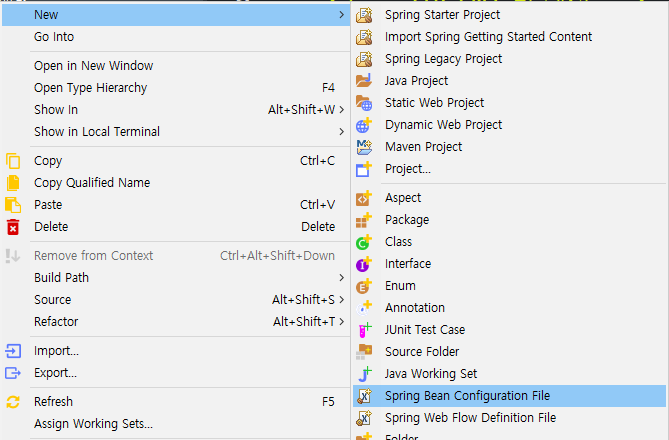The image size is (669, 440).
Task: Click the Aspect icon
Action: (364, 198)
